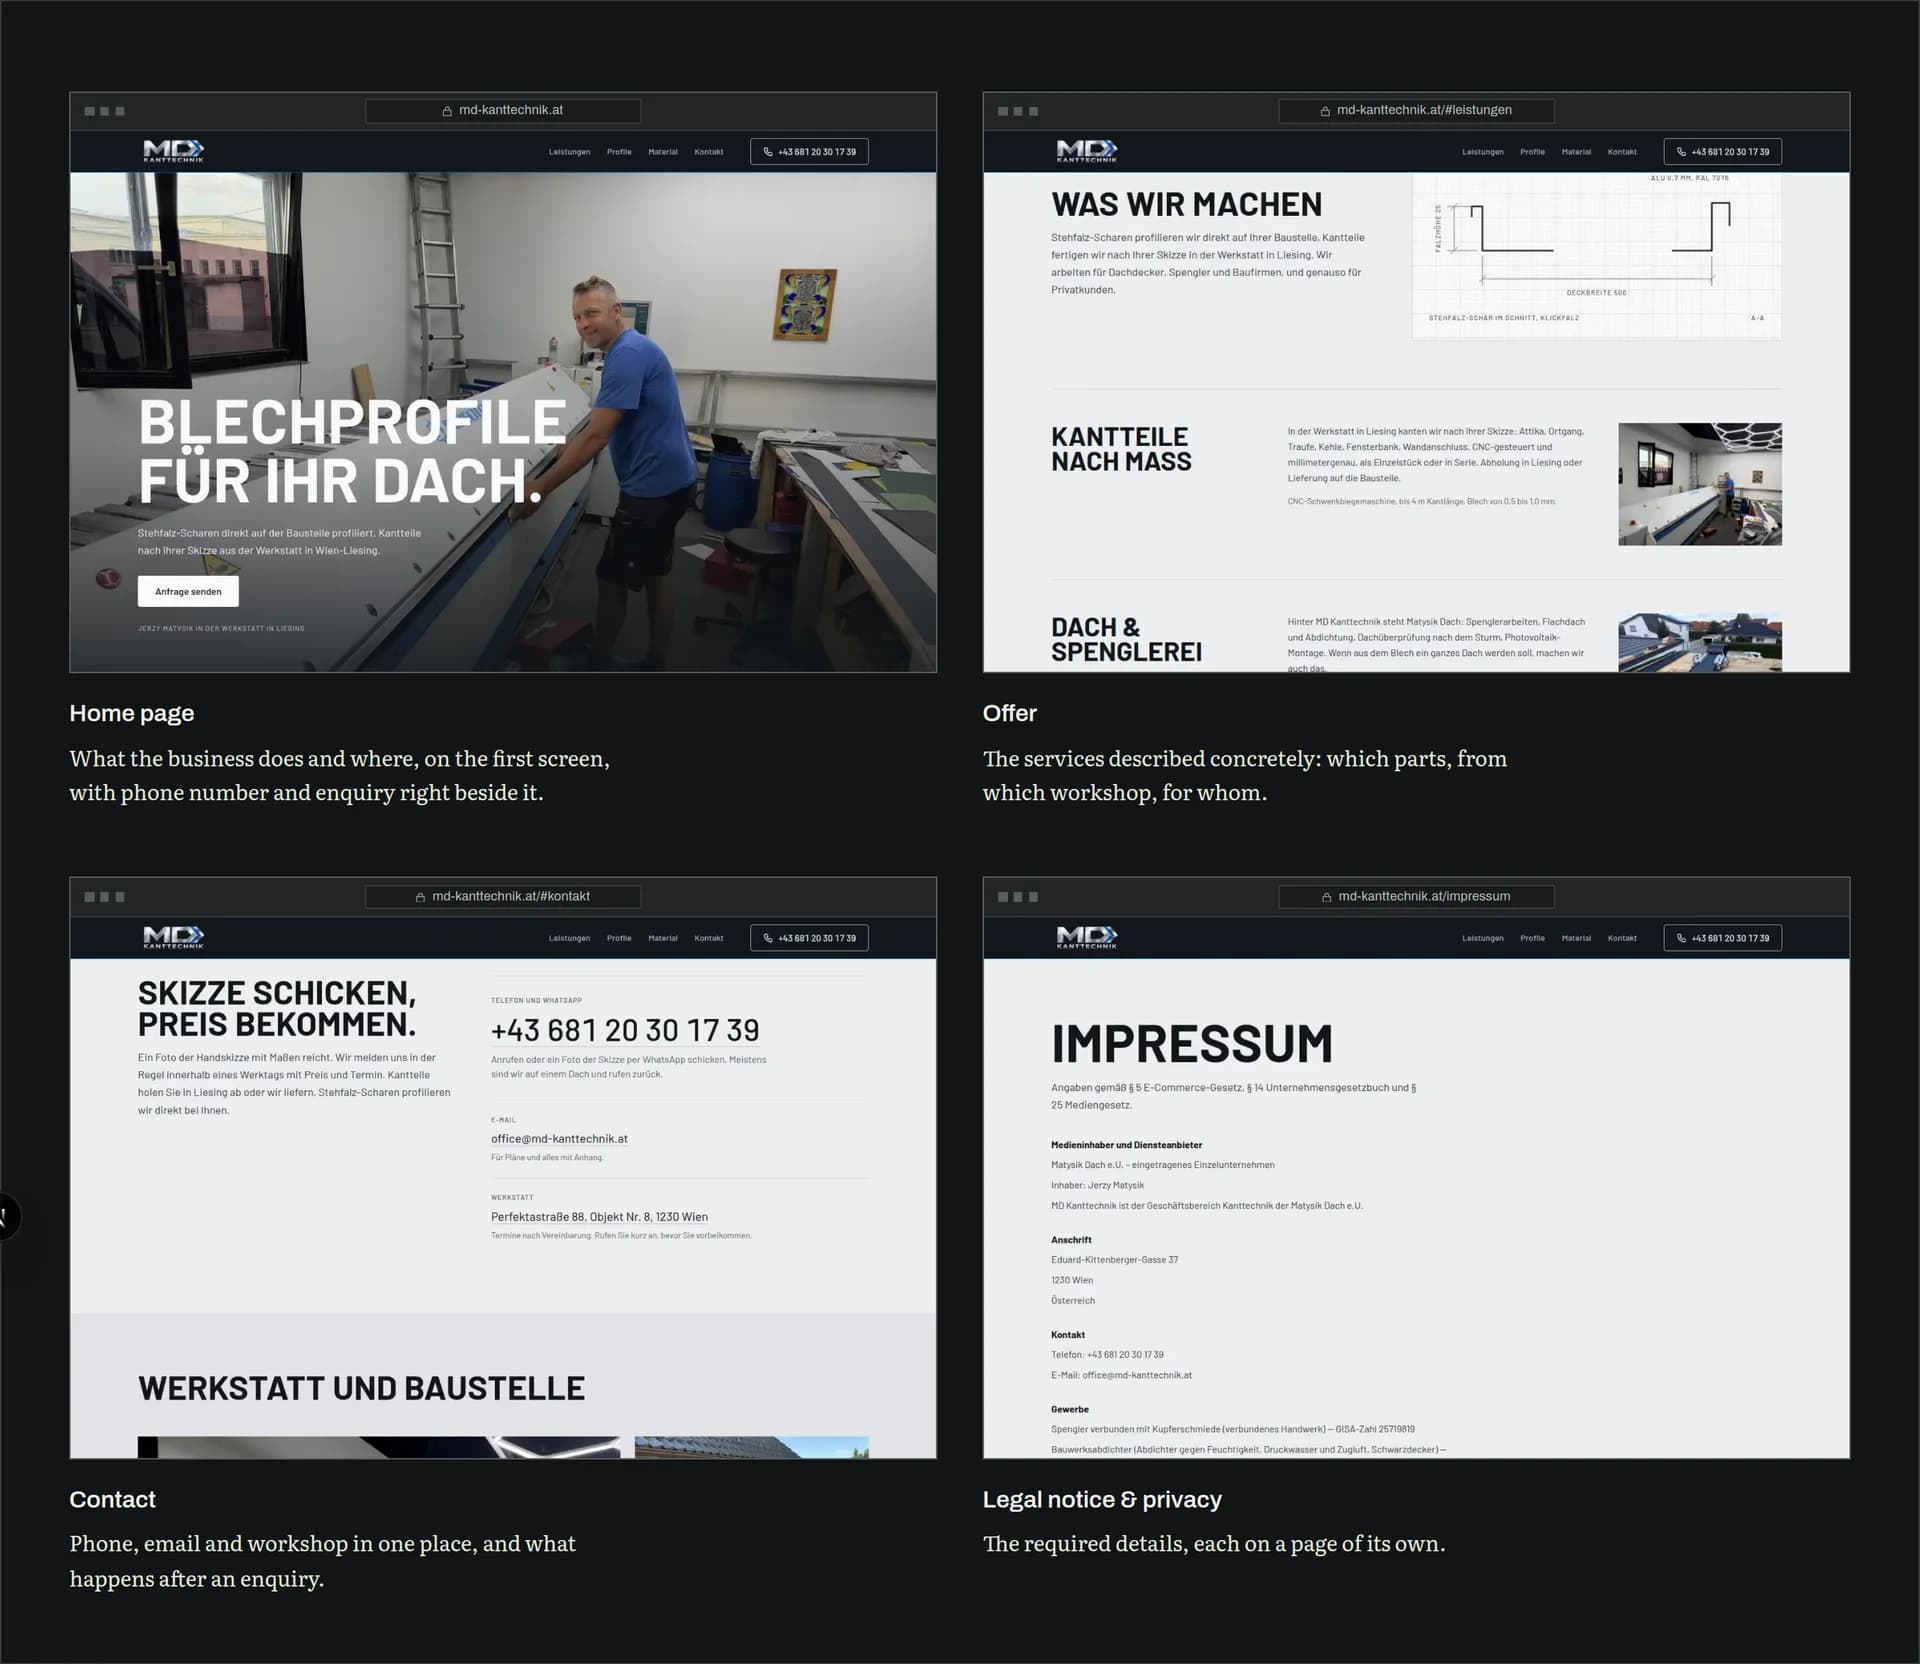The width and height of the screenshot is (1920, 1664).
Task: Open Leistungen menu in Offer preview
Action: [x=1482, y=152]
